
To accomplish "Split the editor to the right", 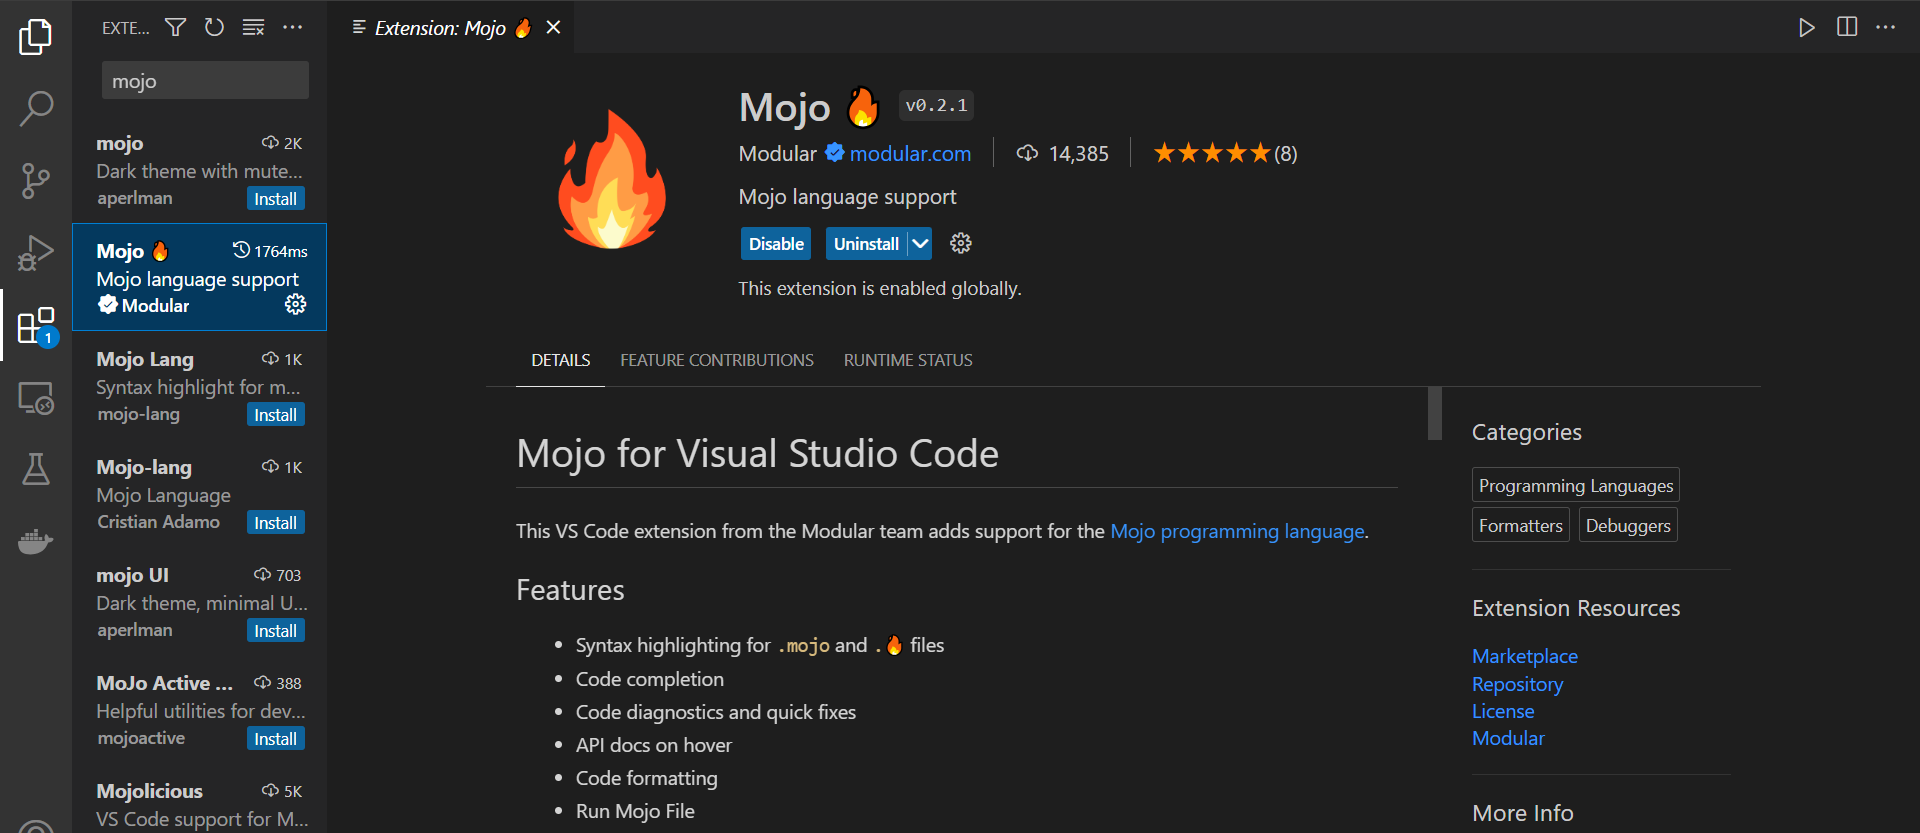I will pos(1847,27).
